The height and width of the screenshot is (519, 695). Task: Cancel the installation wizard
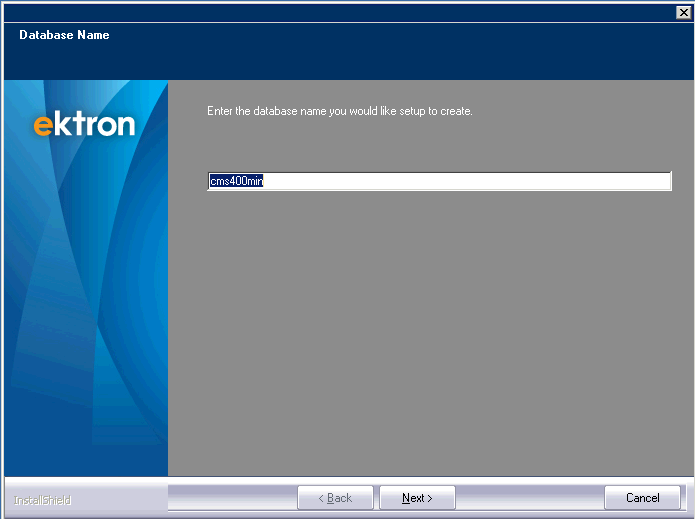coord(642,498)
